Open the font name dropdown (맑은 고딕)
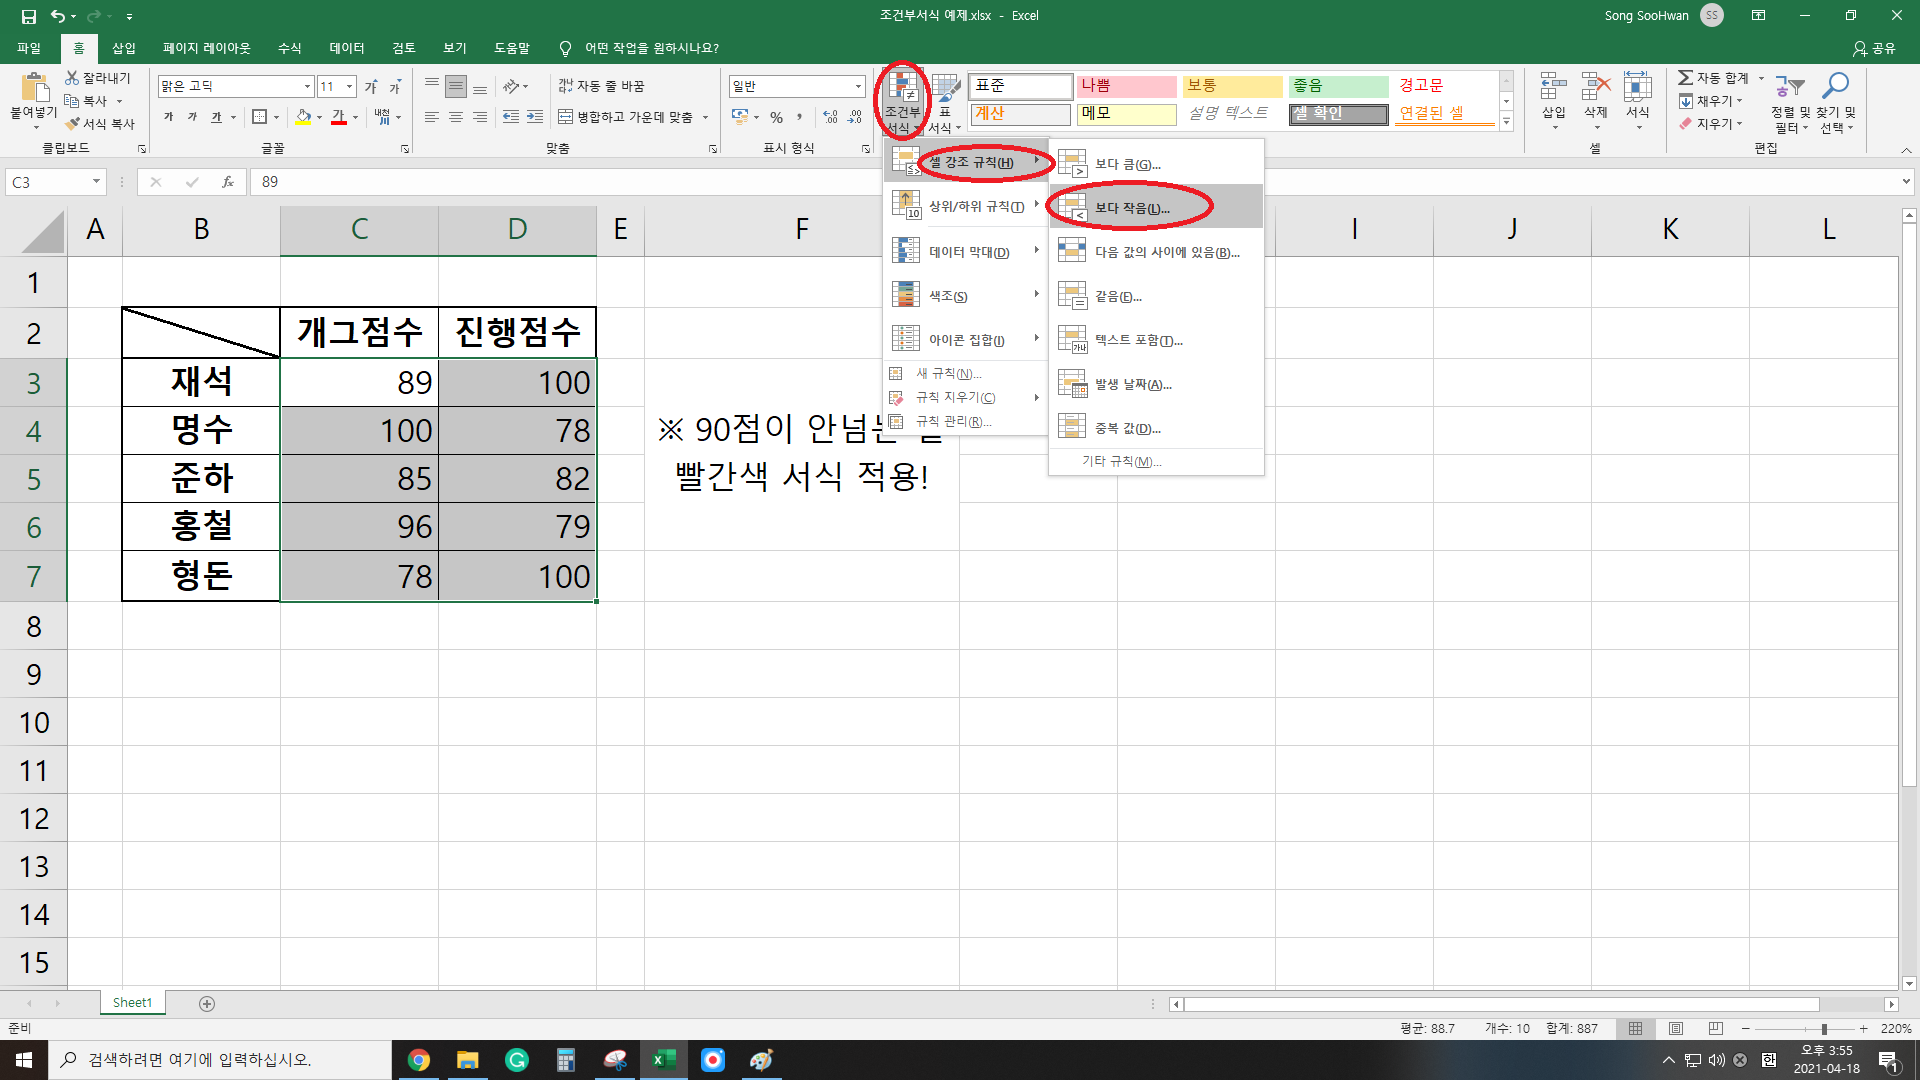This screenshot has height=1080, width=1920. [307, 87]
